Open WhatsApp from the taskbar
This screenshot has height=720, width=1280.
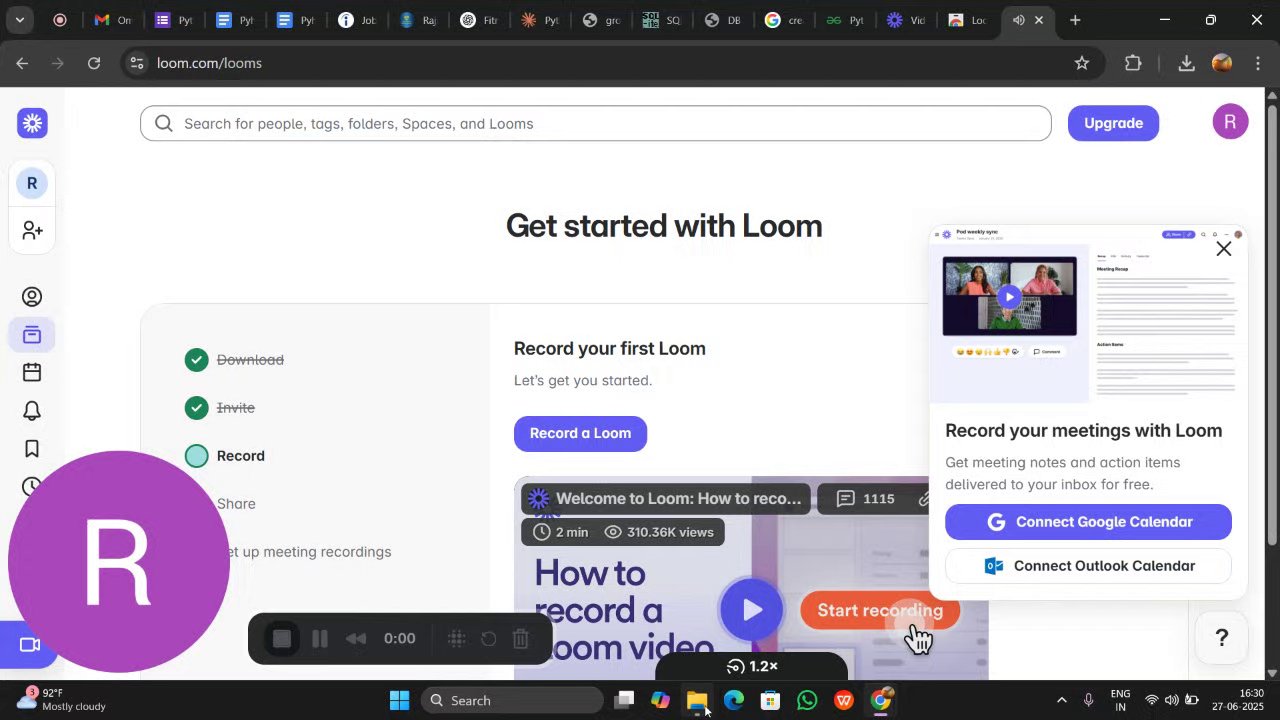[807, 700]
